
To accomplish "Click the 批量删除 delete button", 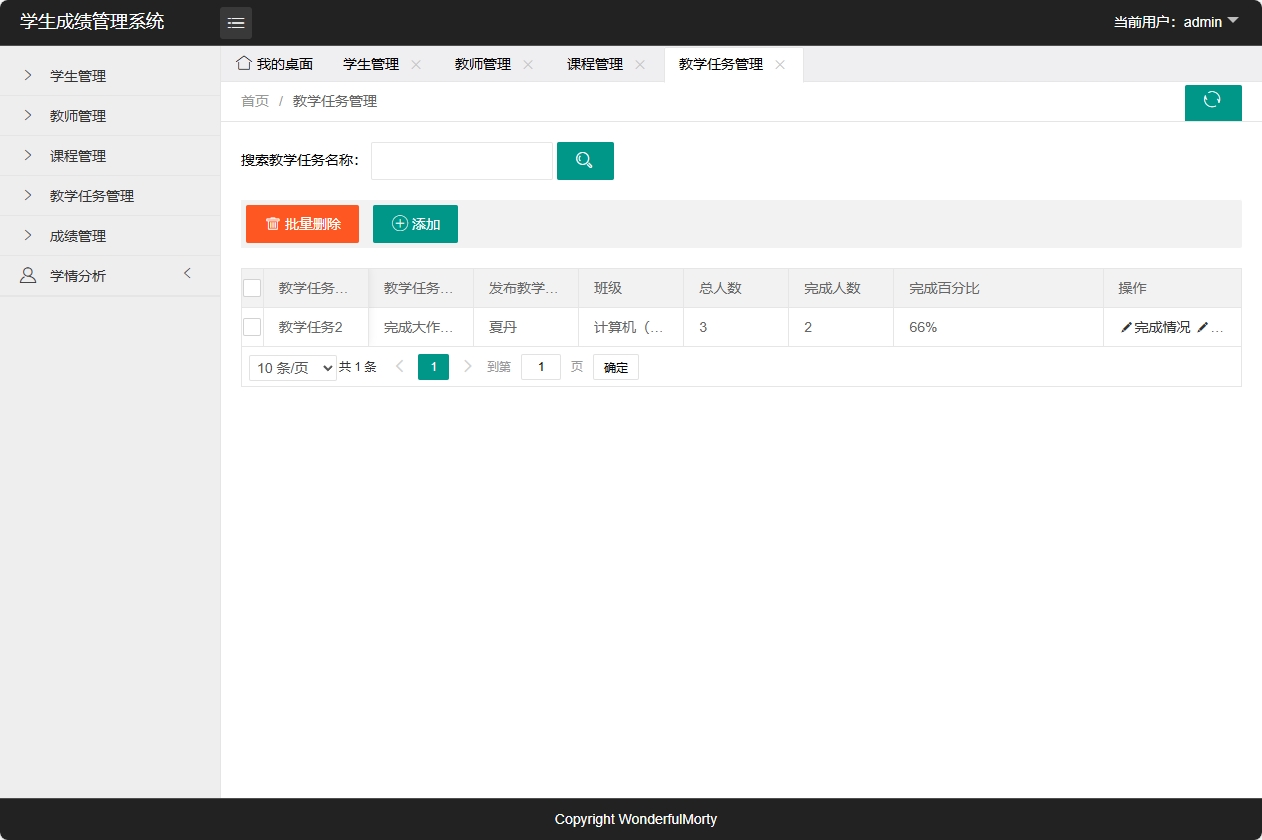I will click(302, 224).
